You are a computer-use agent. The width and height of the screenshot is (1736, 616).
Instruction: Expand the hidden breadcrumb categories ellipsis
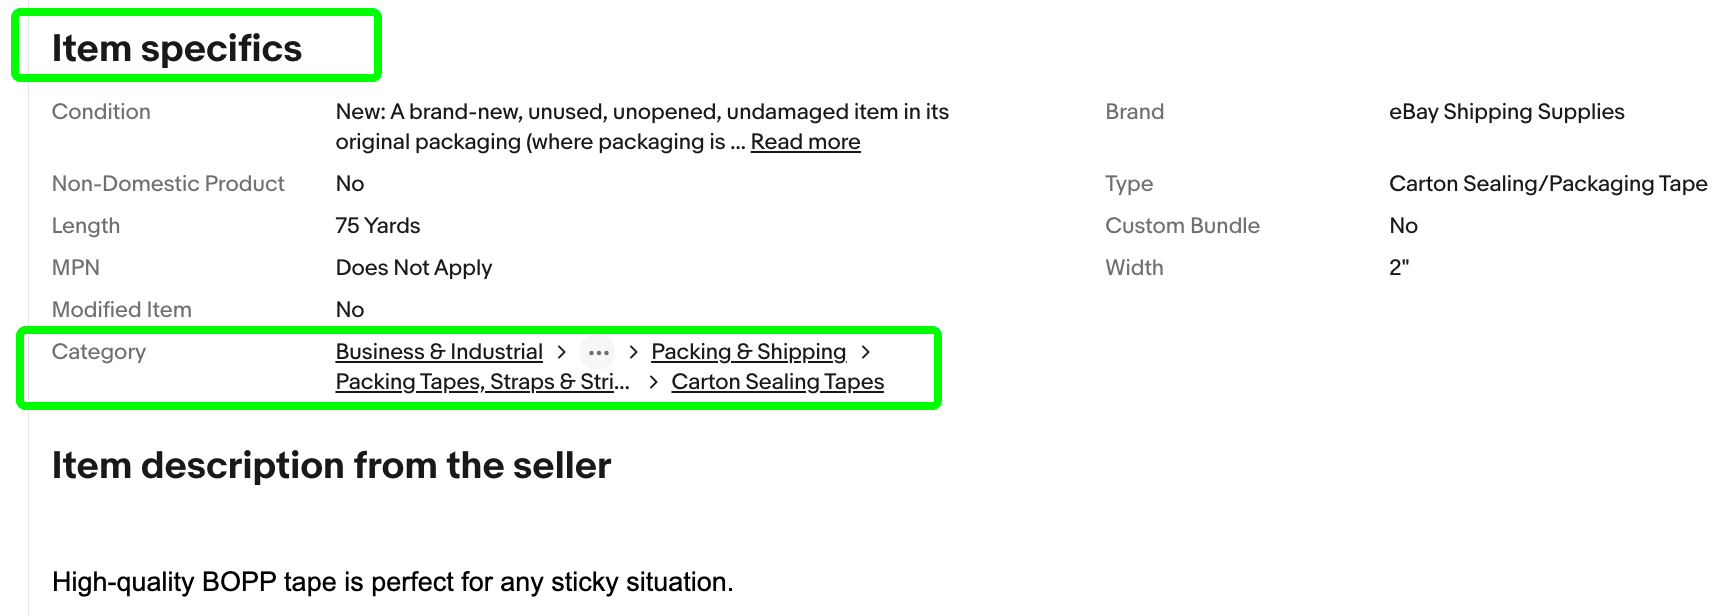[598, 351]
